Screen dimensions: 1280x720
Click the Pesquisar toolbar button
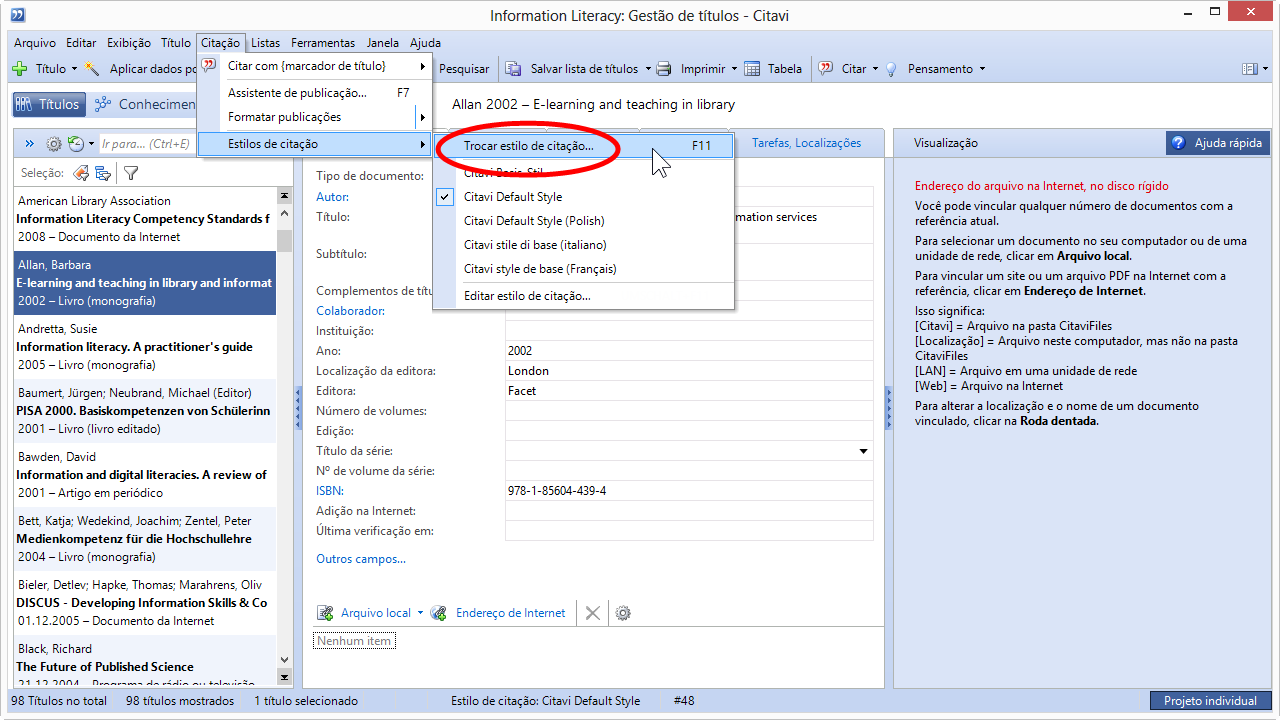(465, 69)
